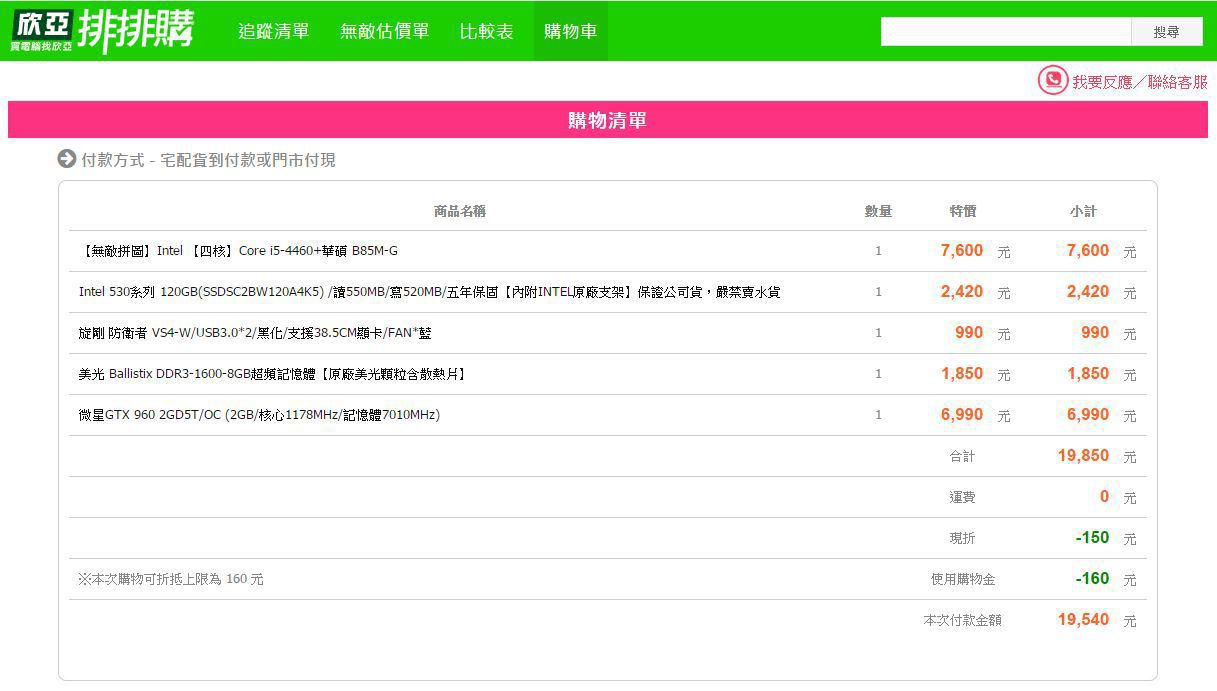Click the 欣亞 排排購 site logo
This screenshot has height=691, width=1217.
click(x=101, y=31)
